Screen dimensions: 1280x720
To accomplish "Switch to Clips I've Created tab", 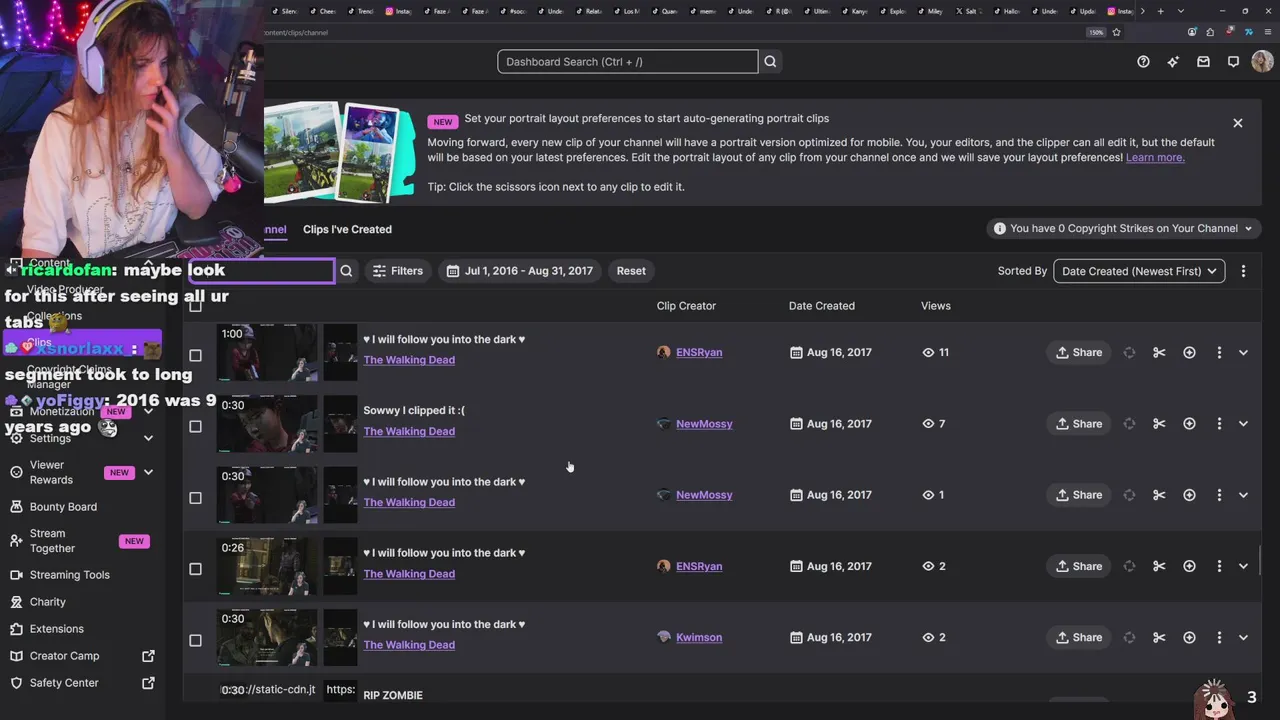I will [347, 229].
